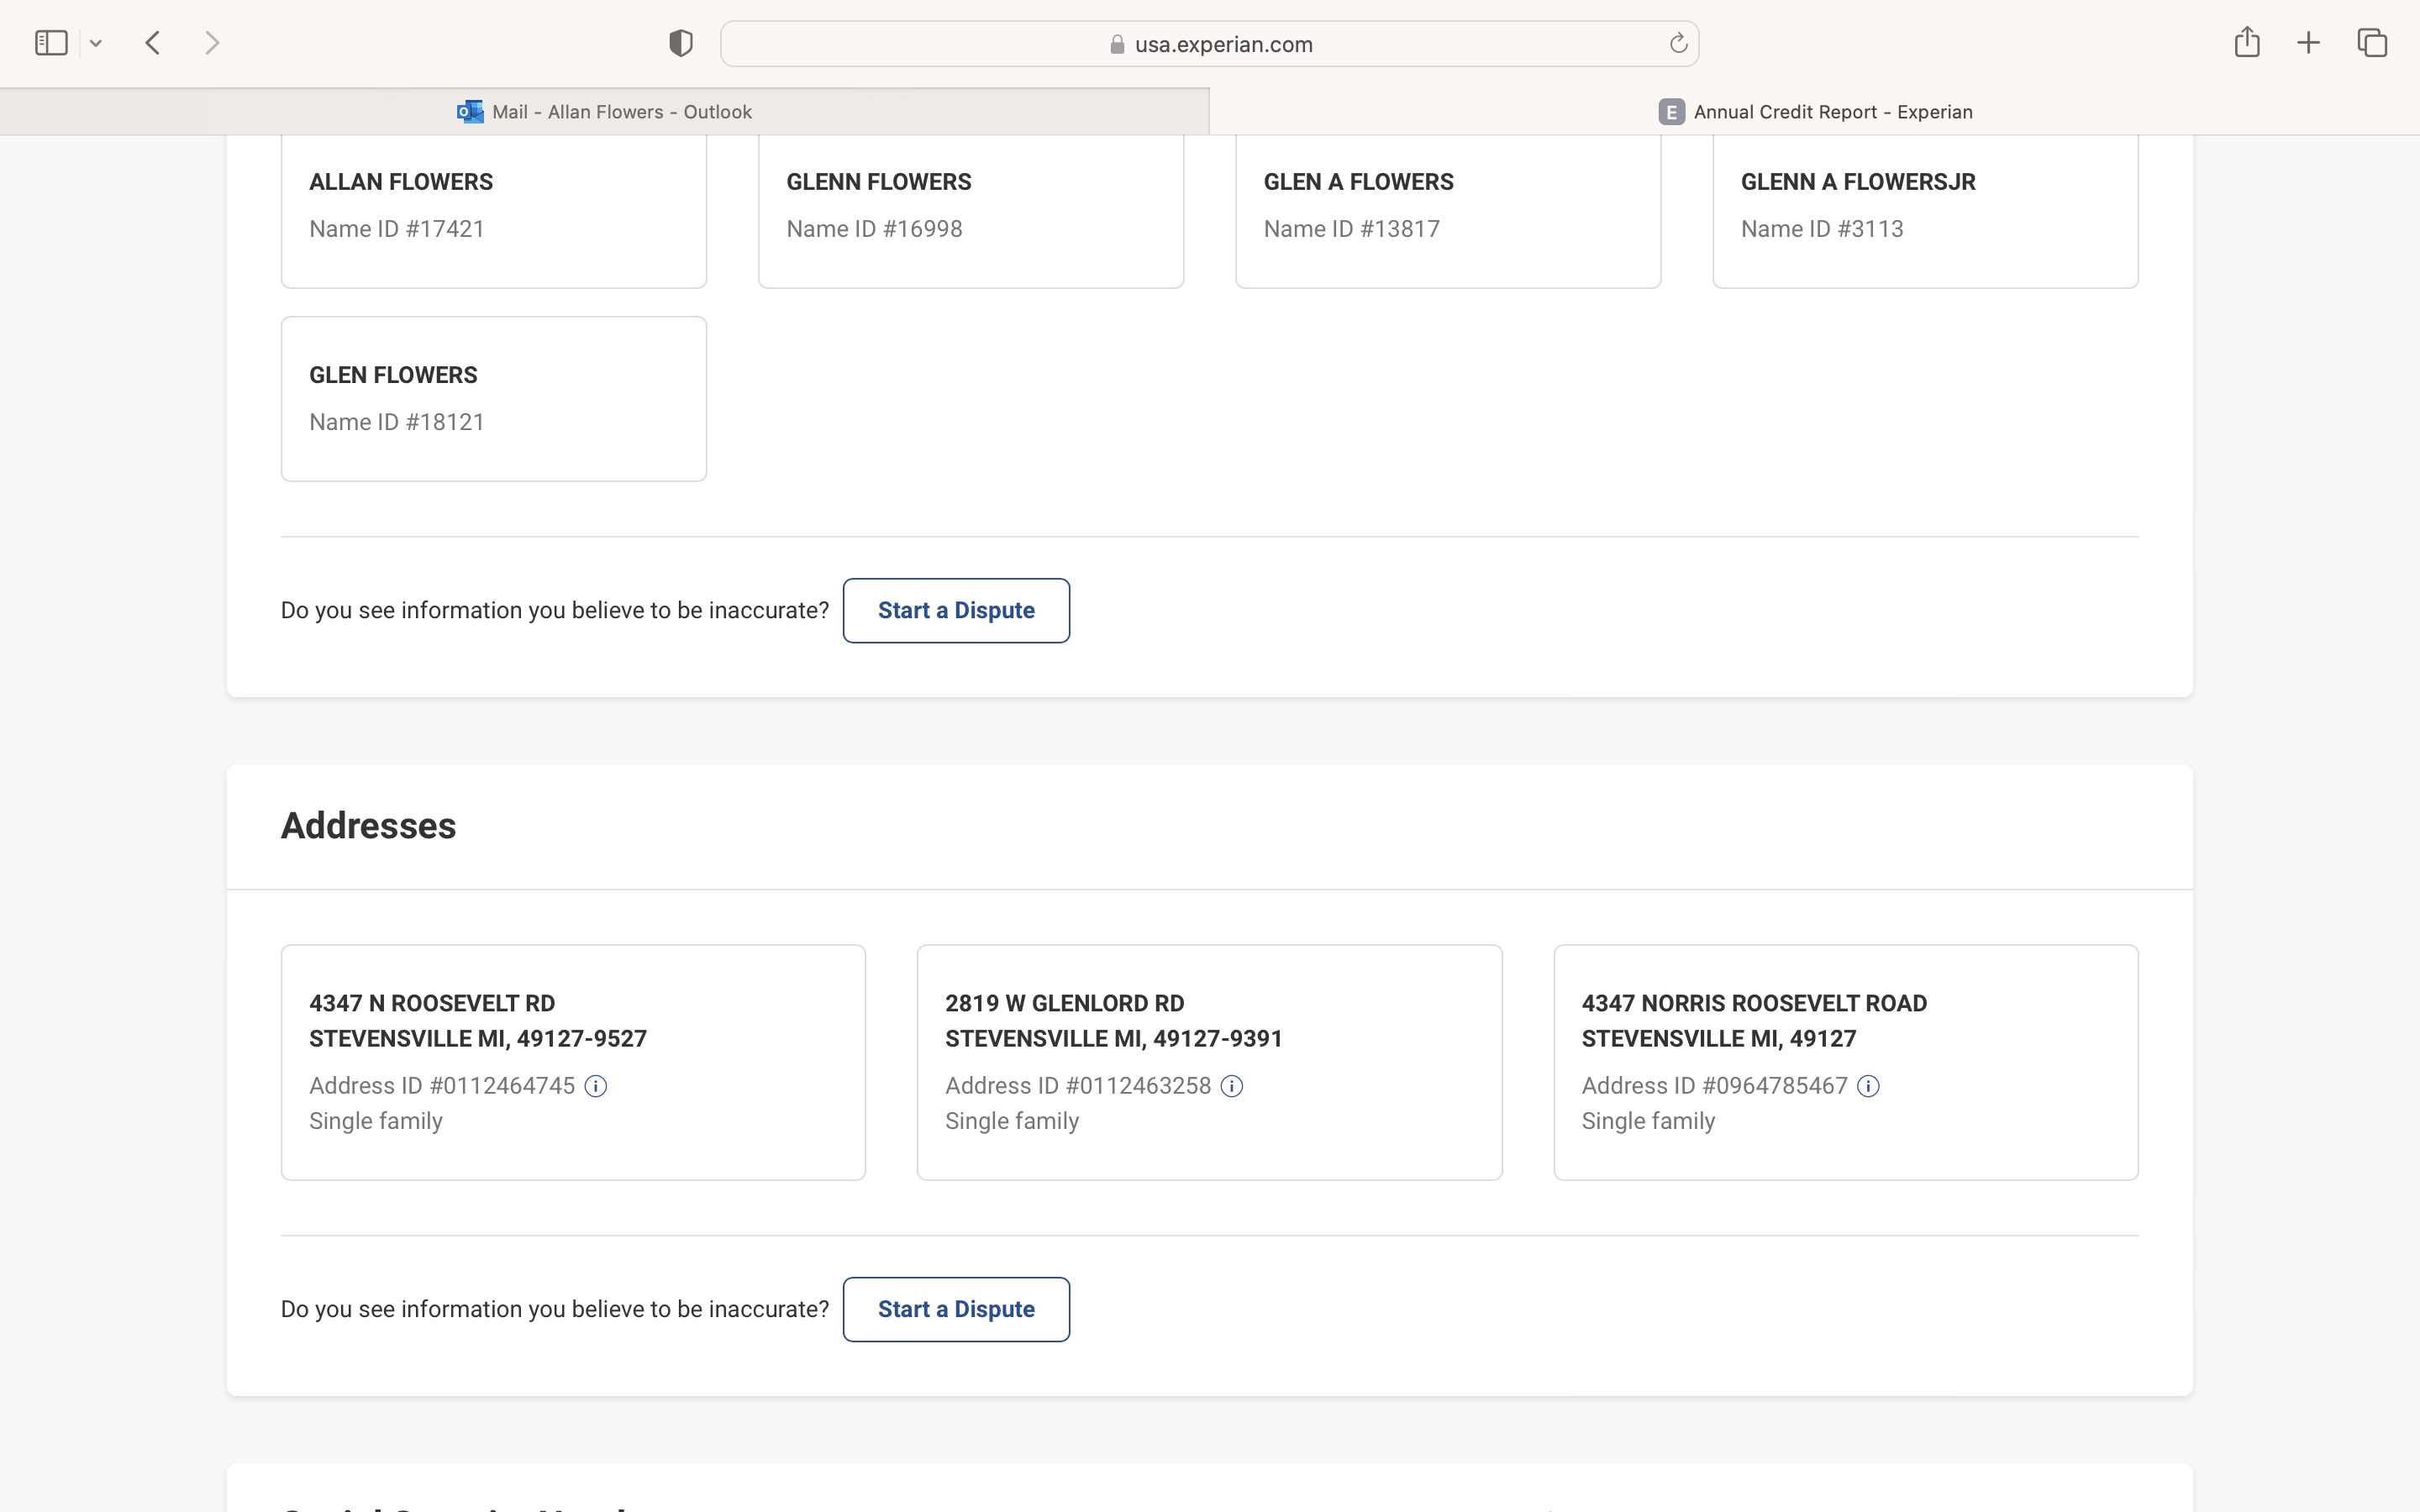Click the usa.experian.com address bar

[x=1209, y=44]
